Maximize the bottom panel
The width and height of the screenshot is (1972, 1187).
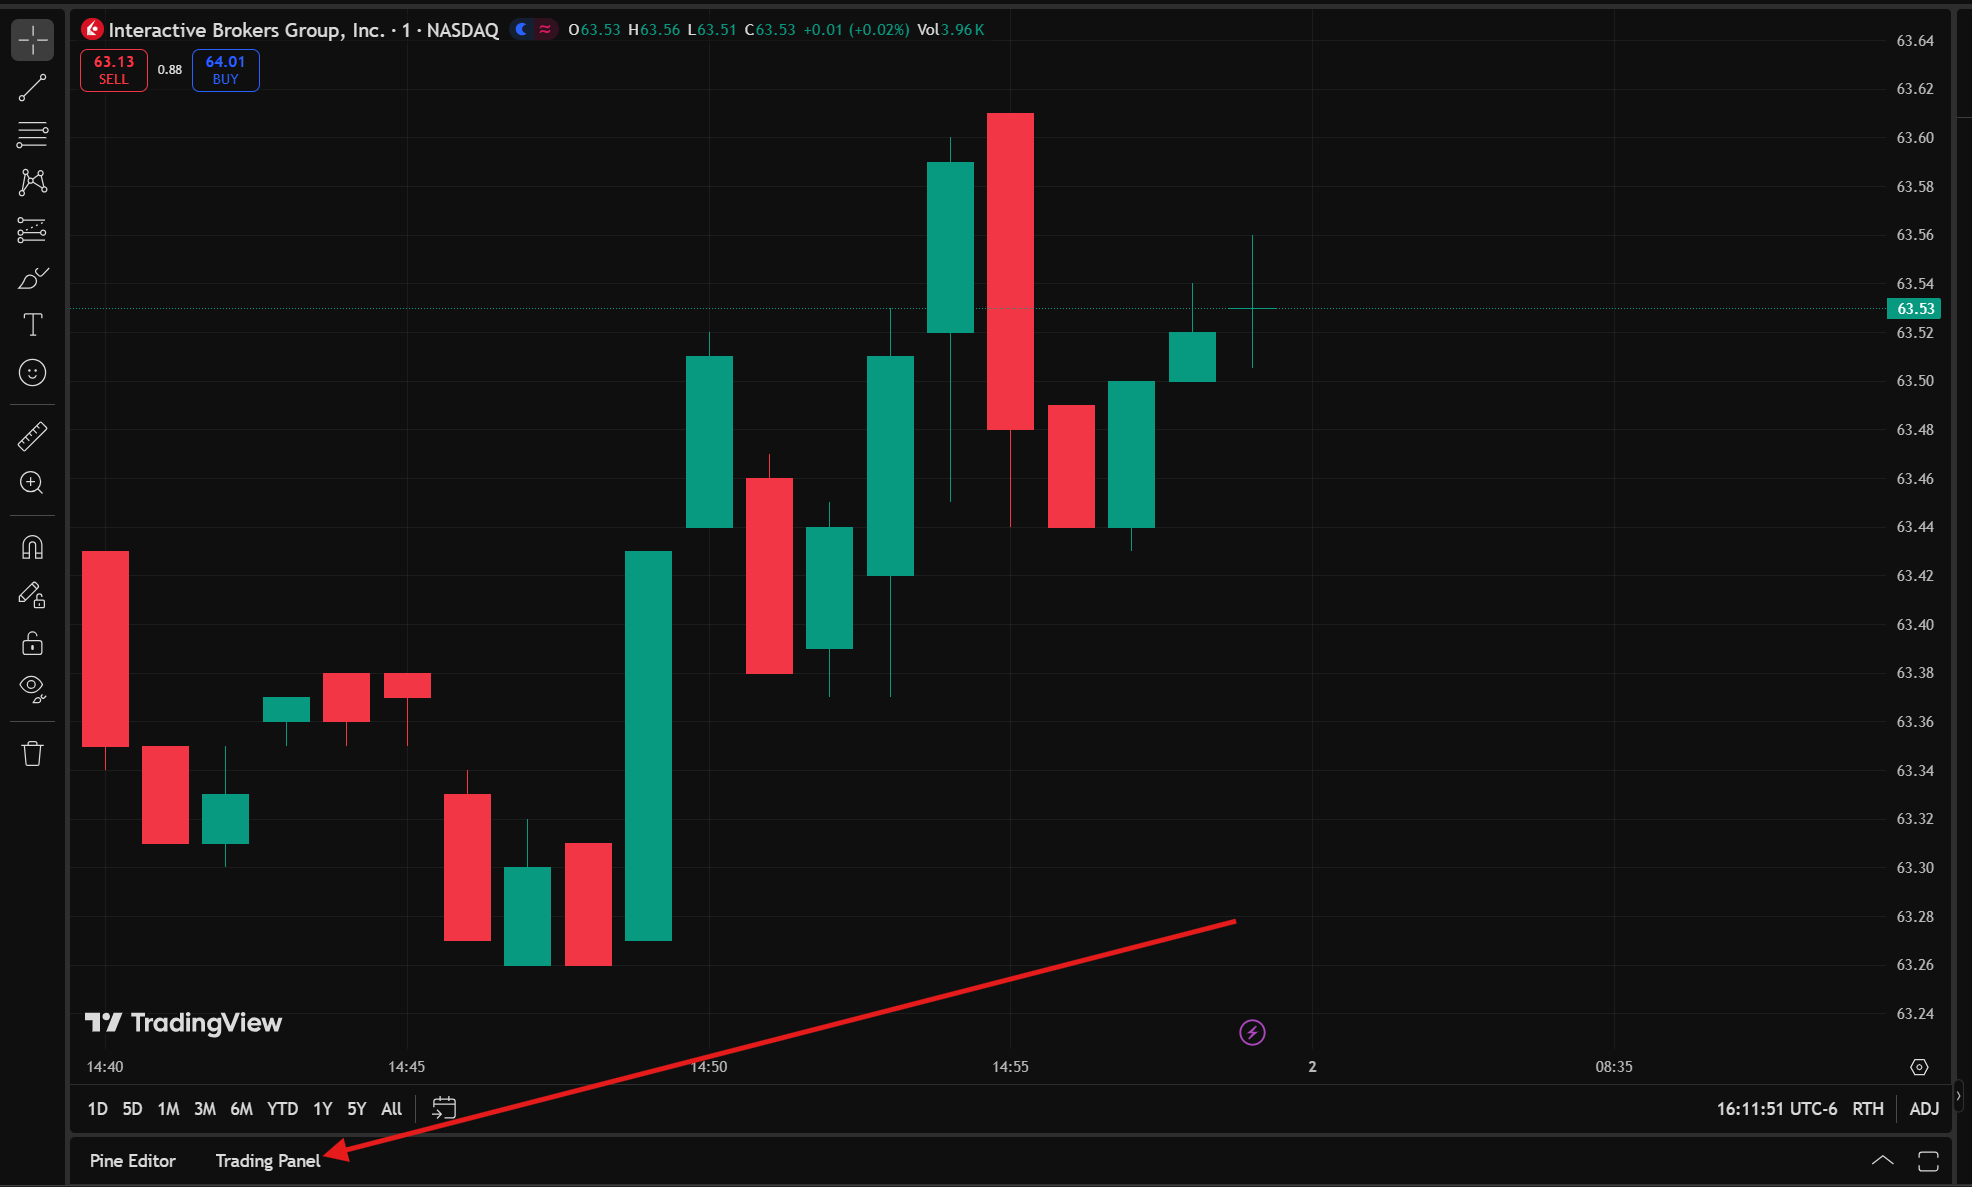(1928, 1161)
